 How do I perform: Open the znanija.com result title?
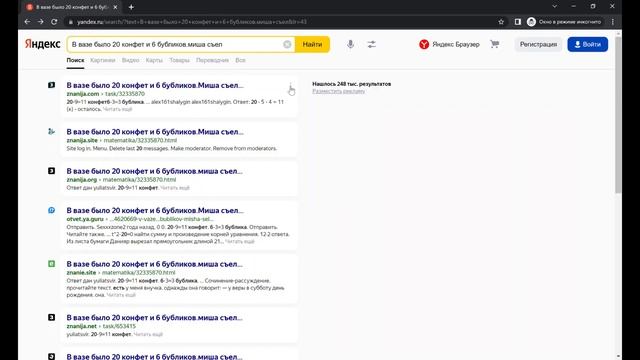tap(155, 85)
